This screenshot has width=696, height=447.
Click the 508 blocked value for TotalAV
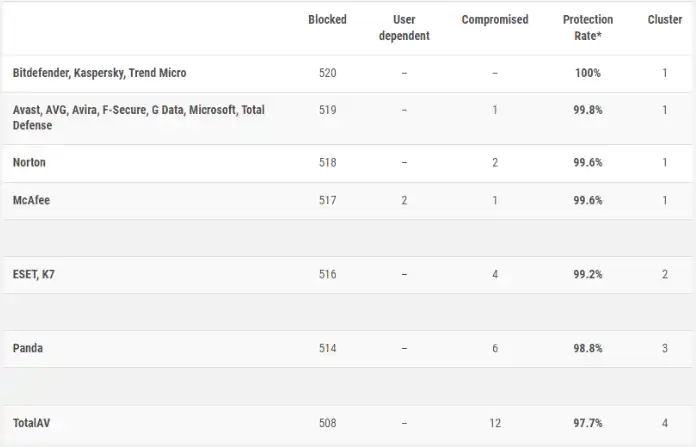[328, 423]
